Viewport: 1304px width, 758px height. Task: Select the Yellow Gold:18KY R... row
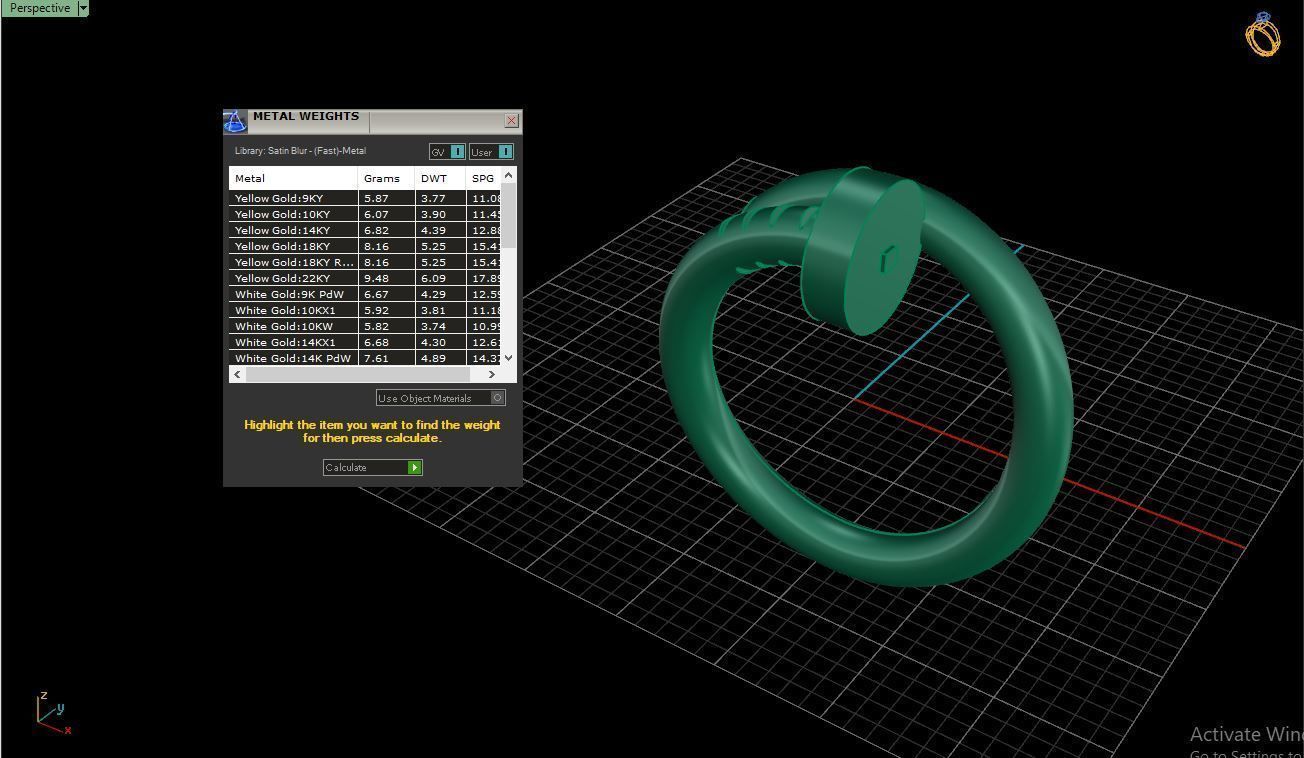click(x=365, y=262)
